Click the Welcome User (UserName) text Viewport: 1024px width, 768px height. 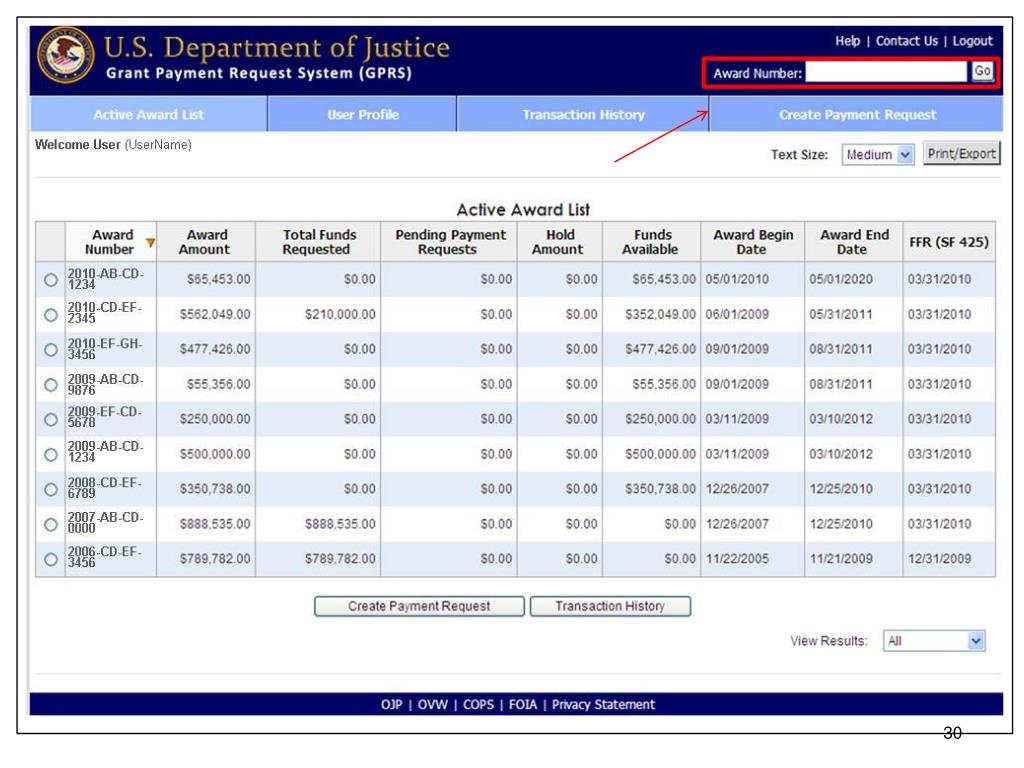pyautogui.click(x=113, y=145)
